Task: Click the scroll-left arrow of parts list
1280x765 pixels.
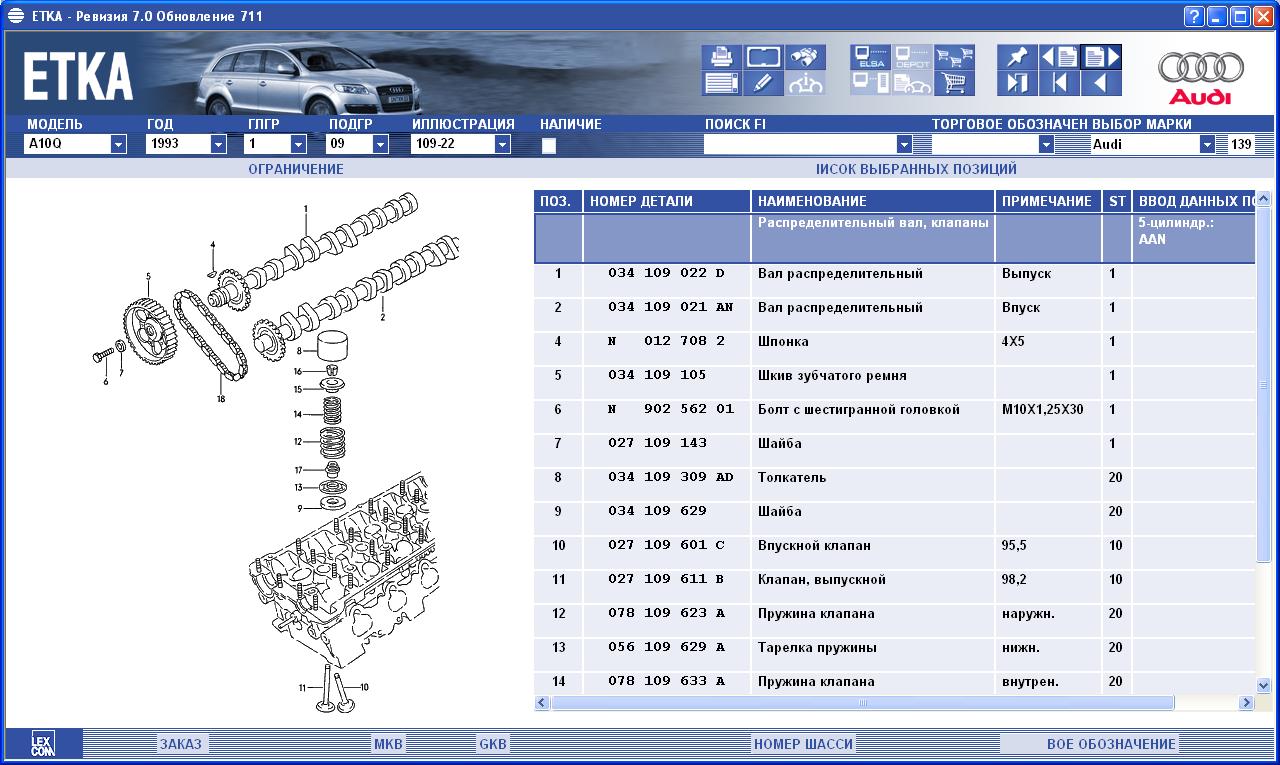Action: [x=543, y=703]
